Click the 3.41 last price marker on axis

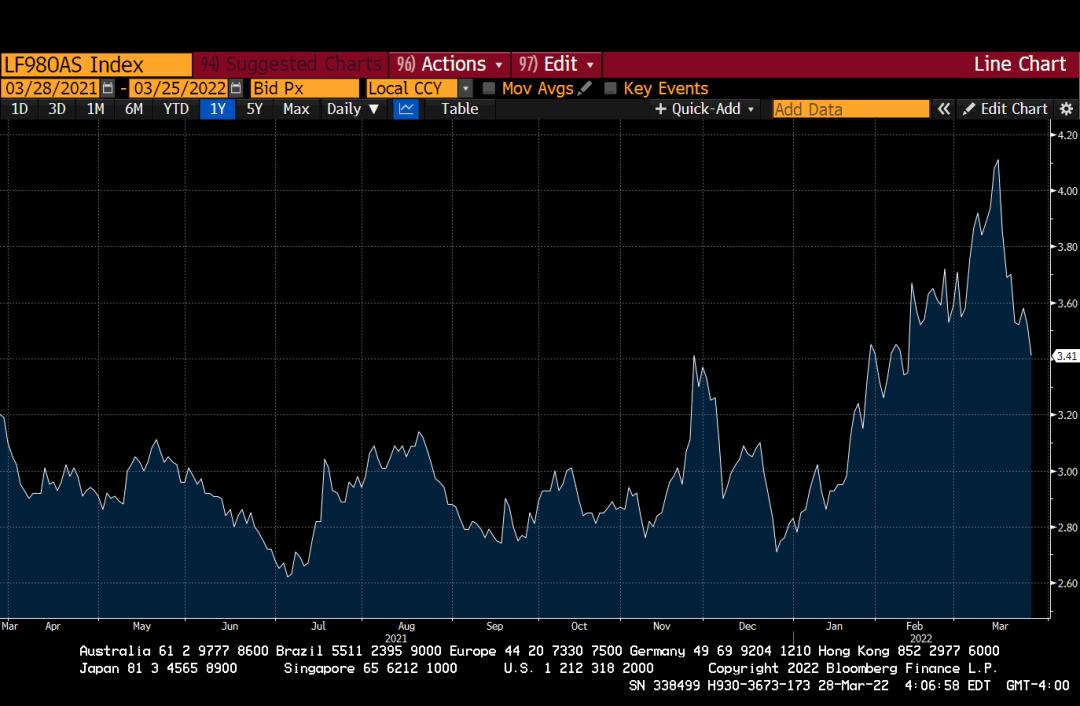1066,355
